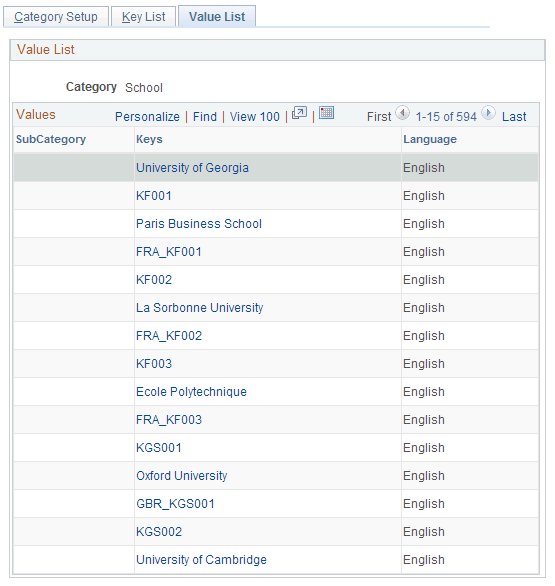
Task: Open La Sorbonne University link
Action: pos(200,308)
